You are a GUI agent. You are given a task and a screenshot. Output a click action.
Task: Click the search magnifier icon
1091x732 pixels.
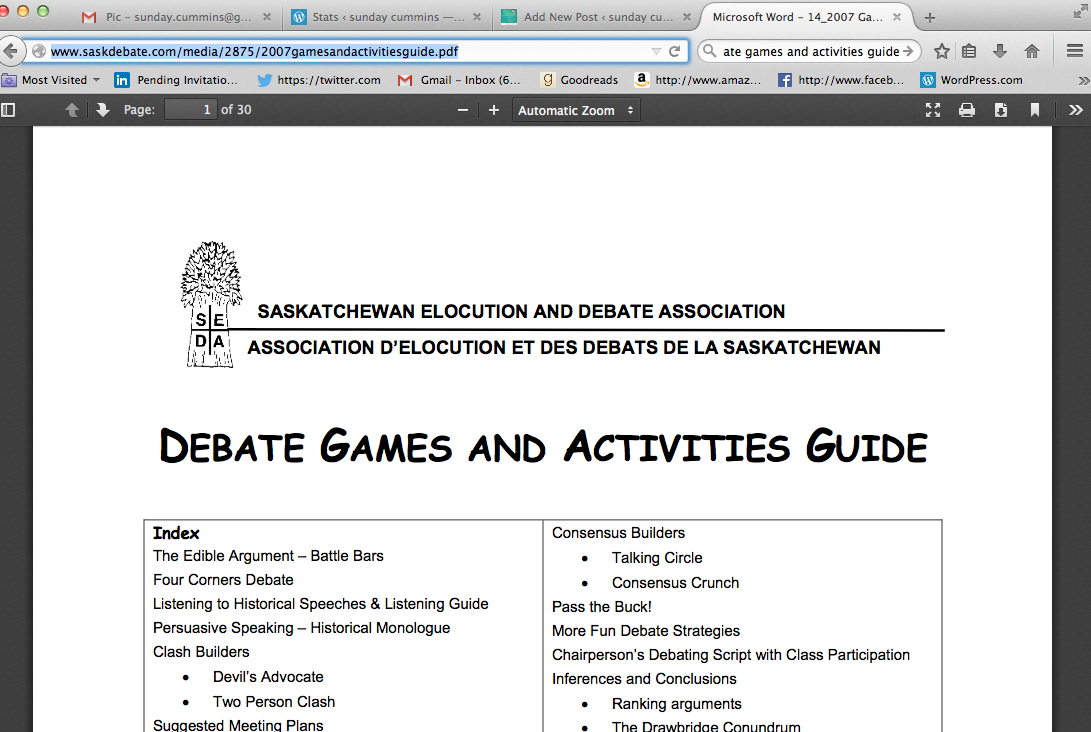pyautogui.click(x=709, y=51)
